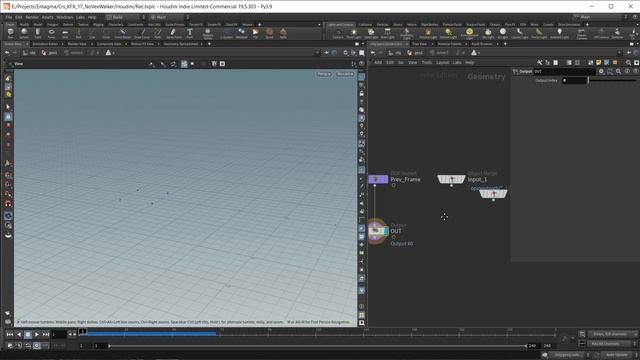The width and height of the screenshot is (640, 360).
Task: Select the Input_1 object merge node
Action: [x=451, y=179]
